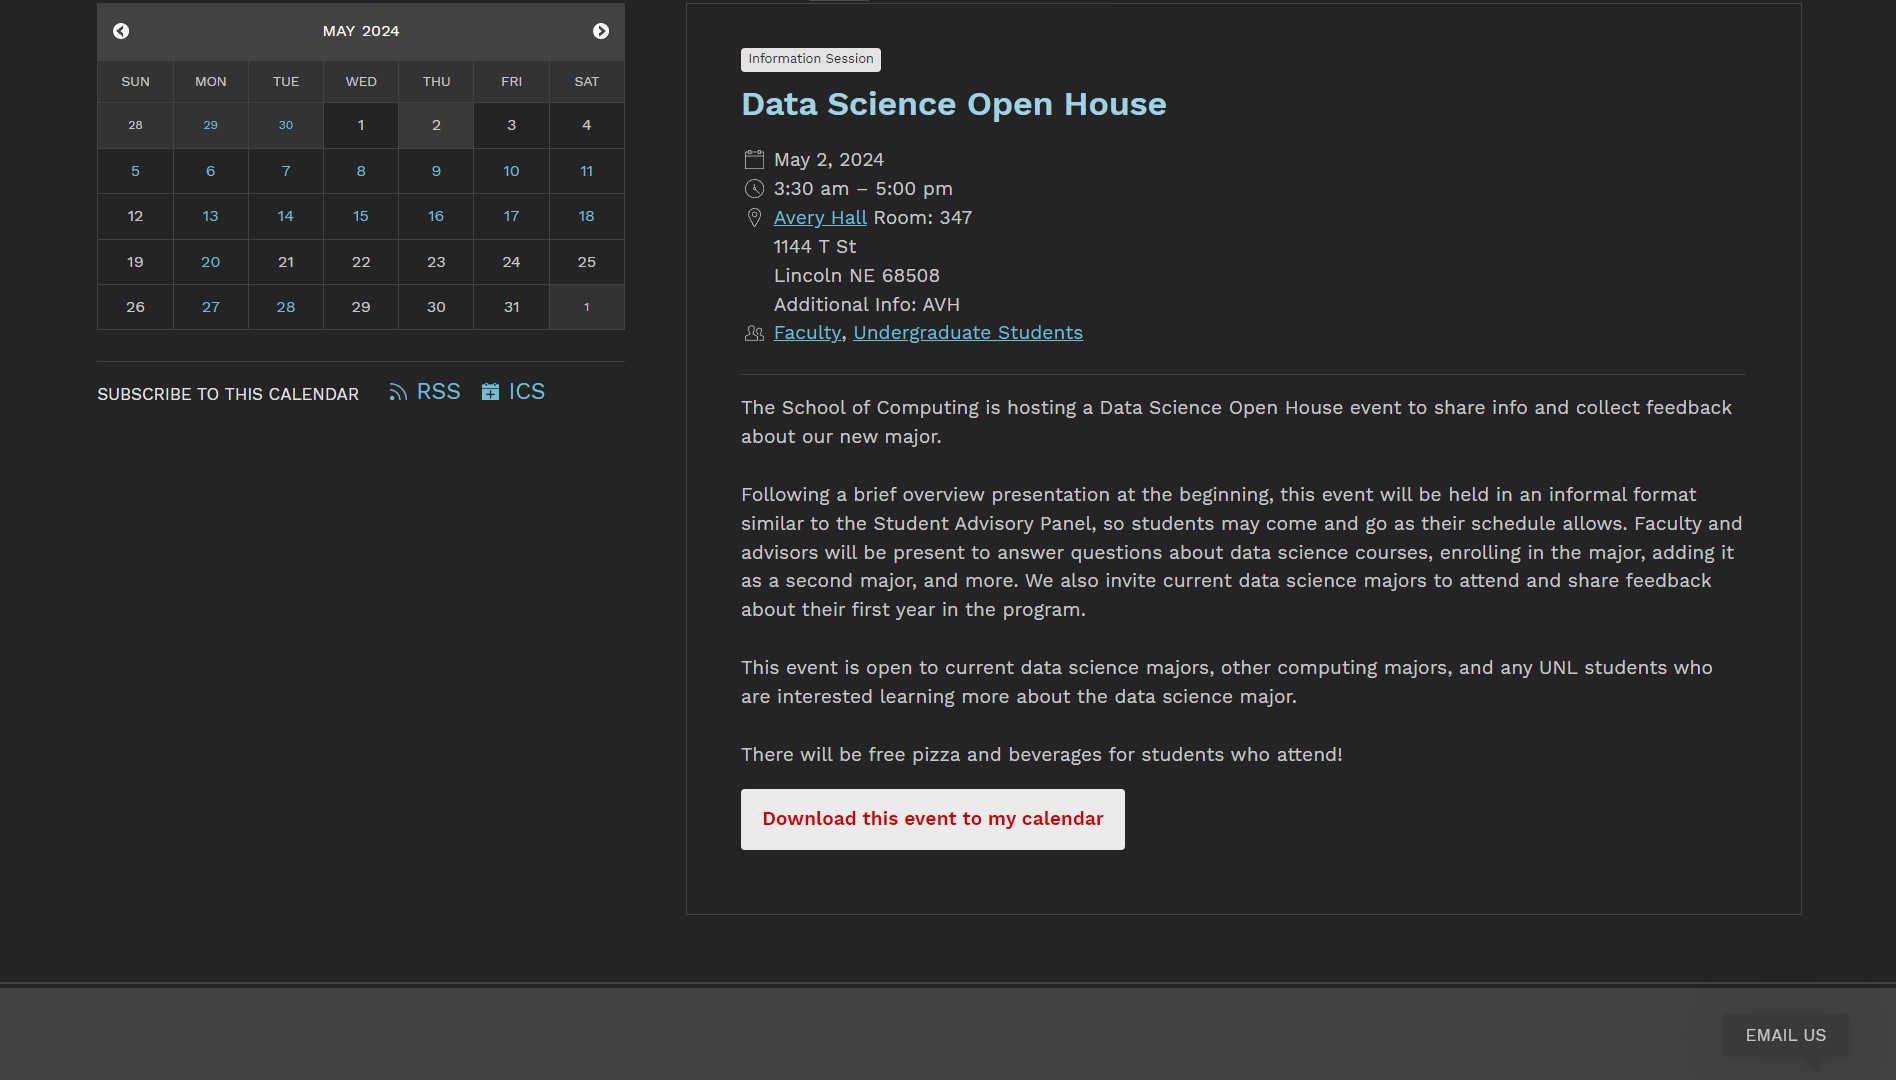Click the location pin icon near Avery Hall
1896x1080 pixels.
[754, 218]
